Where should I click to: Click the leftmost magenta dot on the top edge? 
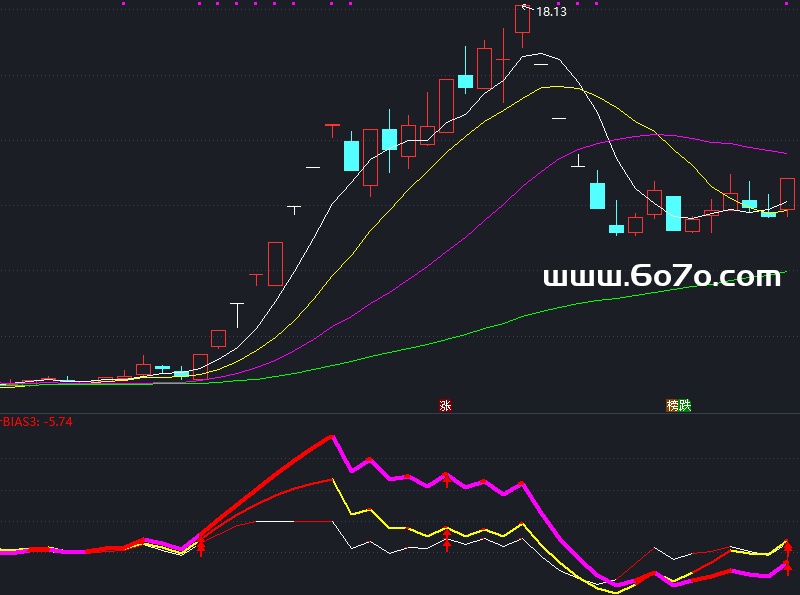tap(123, 4)
